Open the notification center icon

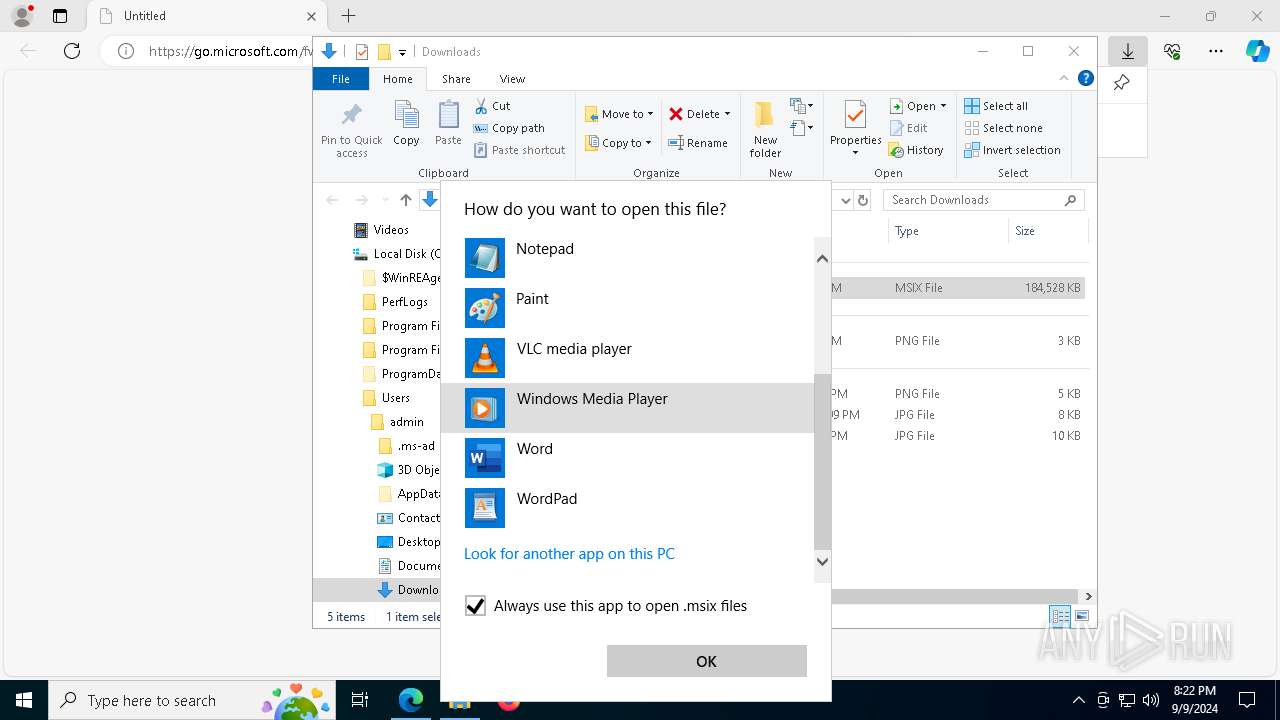[1247, 699]
